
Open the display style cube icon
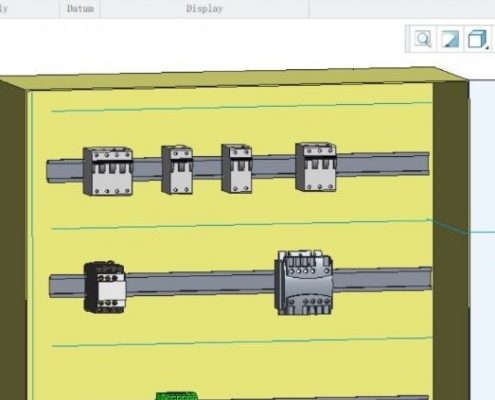point(478,39)
